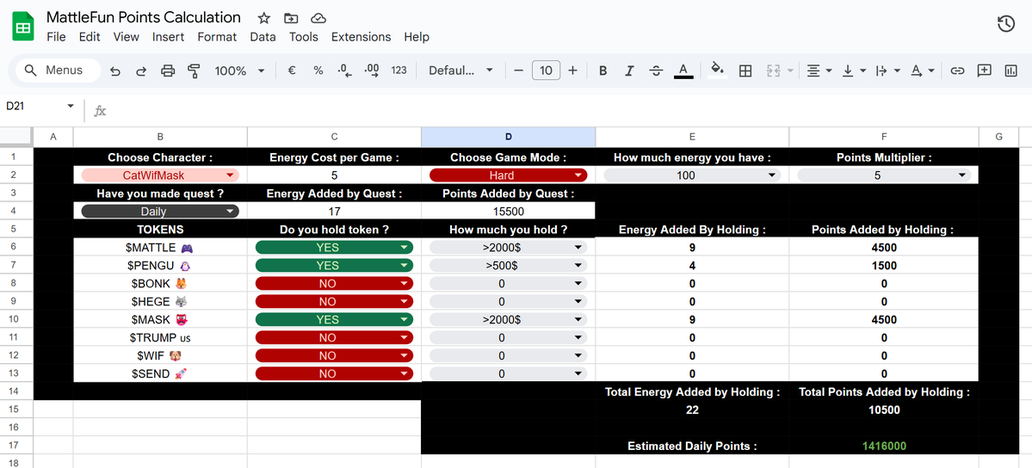Image resolution: width=1032 pixels, height=468 pixels.
Task: Click the Insert link icon
Action: point(957,71)
